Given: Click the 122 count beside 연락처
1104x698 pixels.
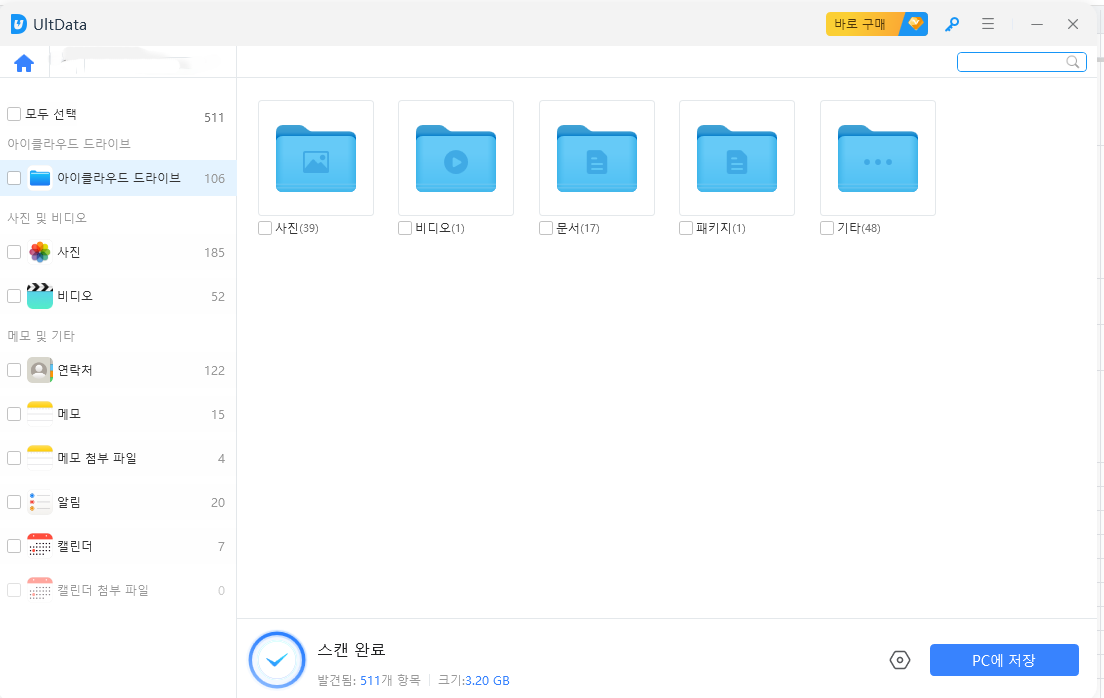Looking at the screenshot, I should 215,370.
